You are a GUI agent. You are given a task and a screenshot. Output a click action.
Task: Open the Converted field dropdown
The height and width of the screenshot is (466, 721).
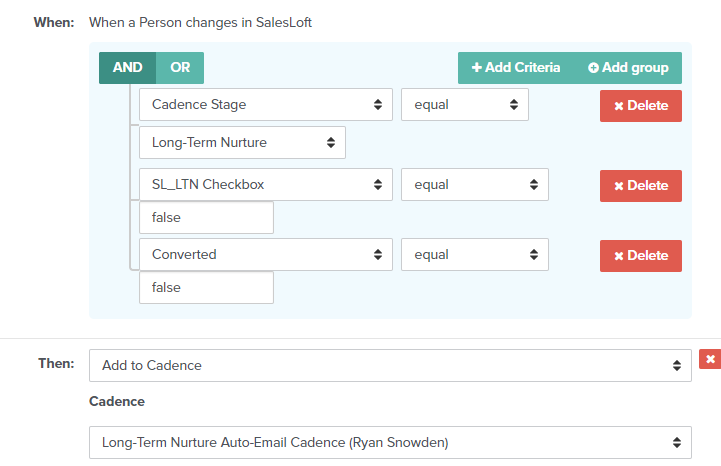[265, 255]
